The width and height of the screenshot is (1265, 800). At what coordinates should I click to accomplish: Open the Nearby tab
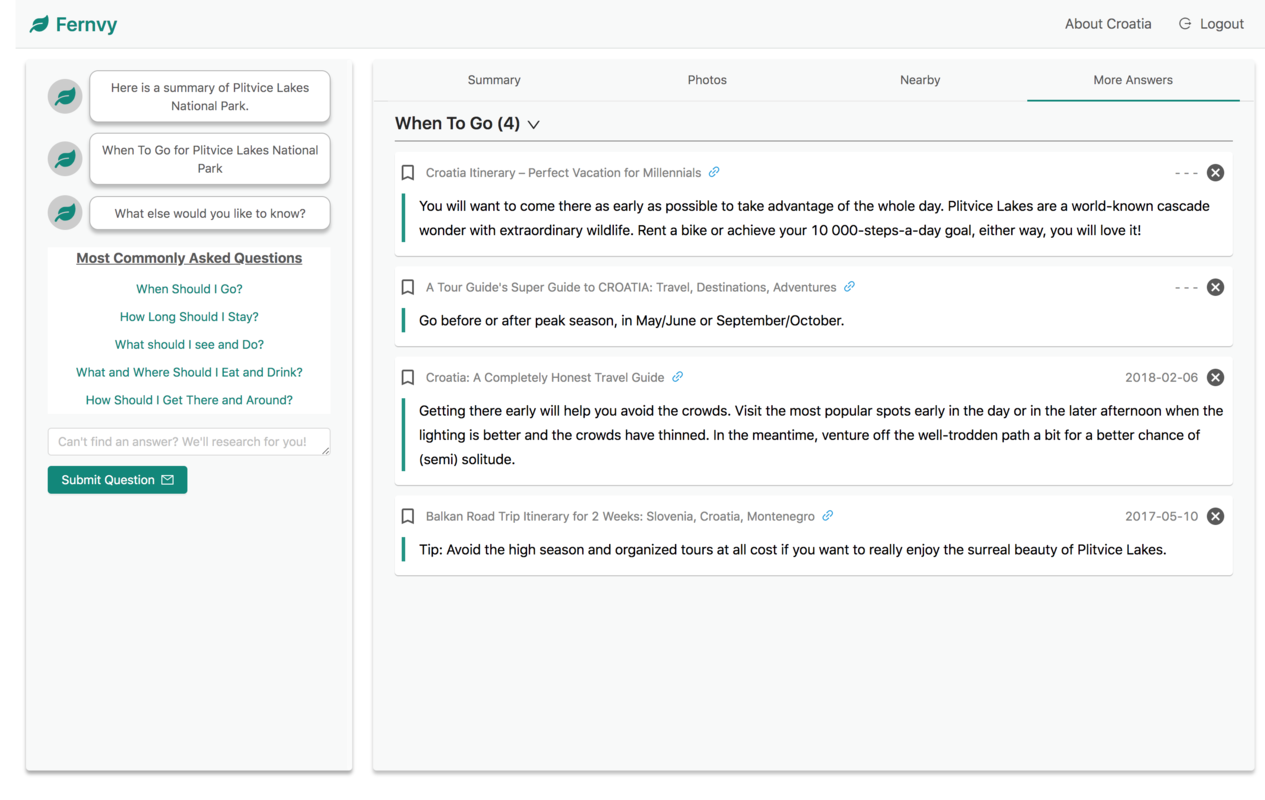[x=919, y=80]
